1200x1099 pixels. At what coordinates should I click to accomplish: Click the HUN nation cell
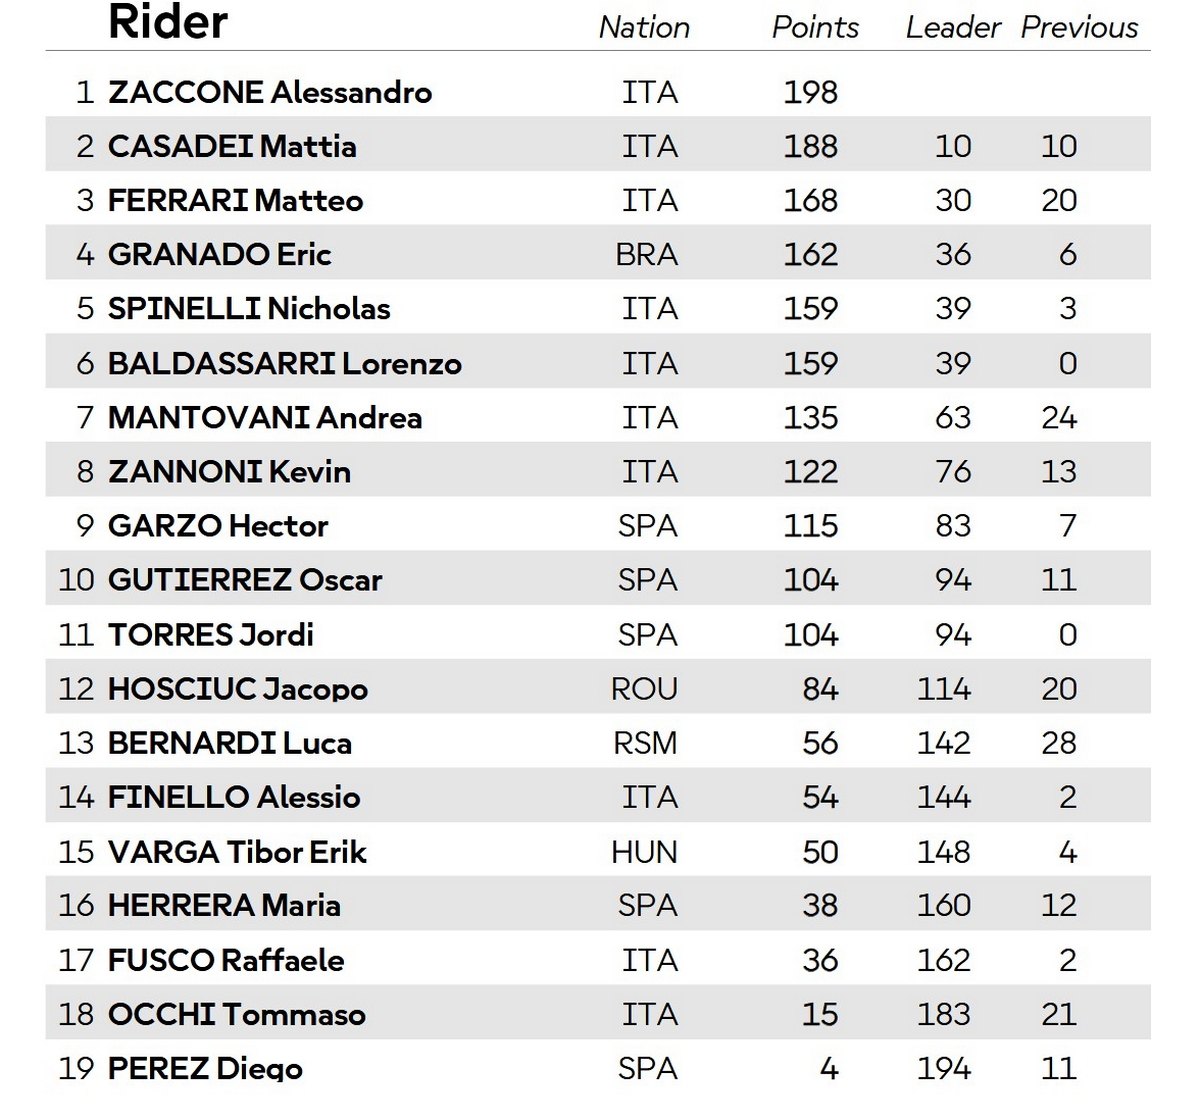(x=645, y=851)
